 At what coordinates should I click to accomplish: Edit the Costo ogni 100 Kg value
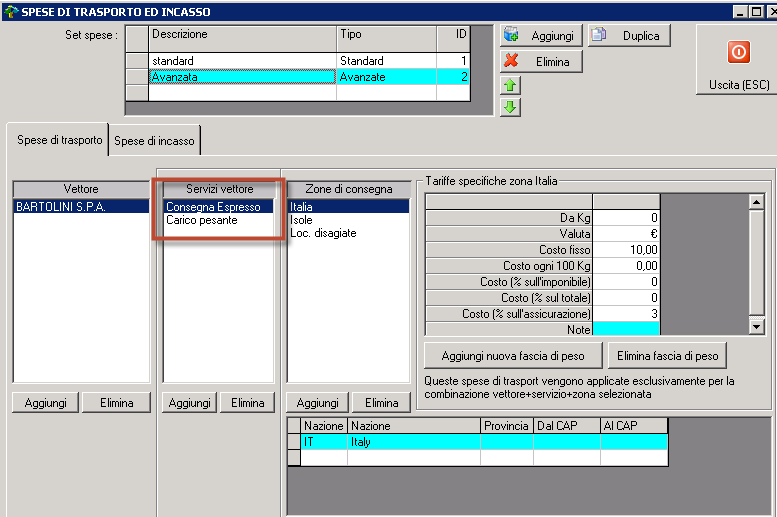pos(626,266)
